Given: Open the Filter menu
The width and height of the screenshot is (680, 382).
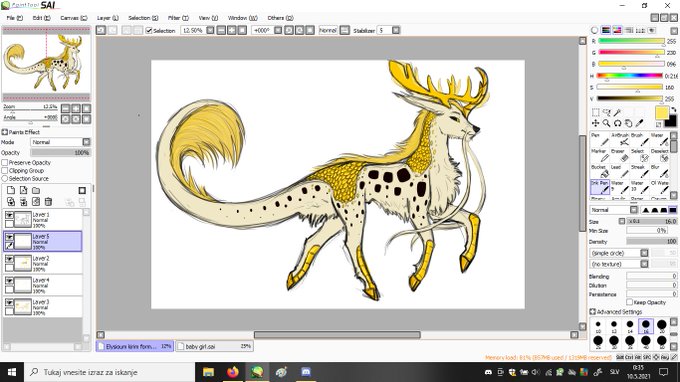Looking at the screenshot, I should (x=178, y=18).
